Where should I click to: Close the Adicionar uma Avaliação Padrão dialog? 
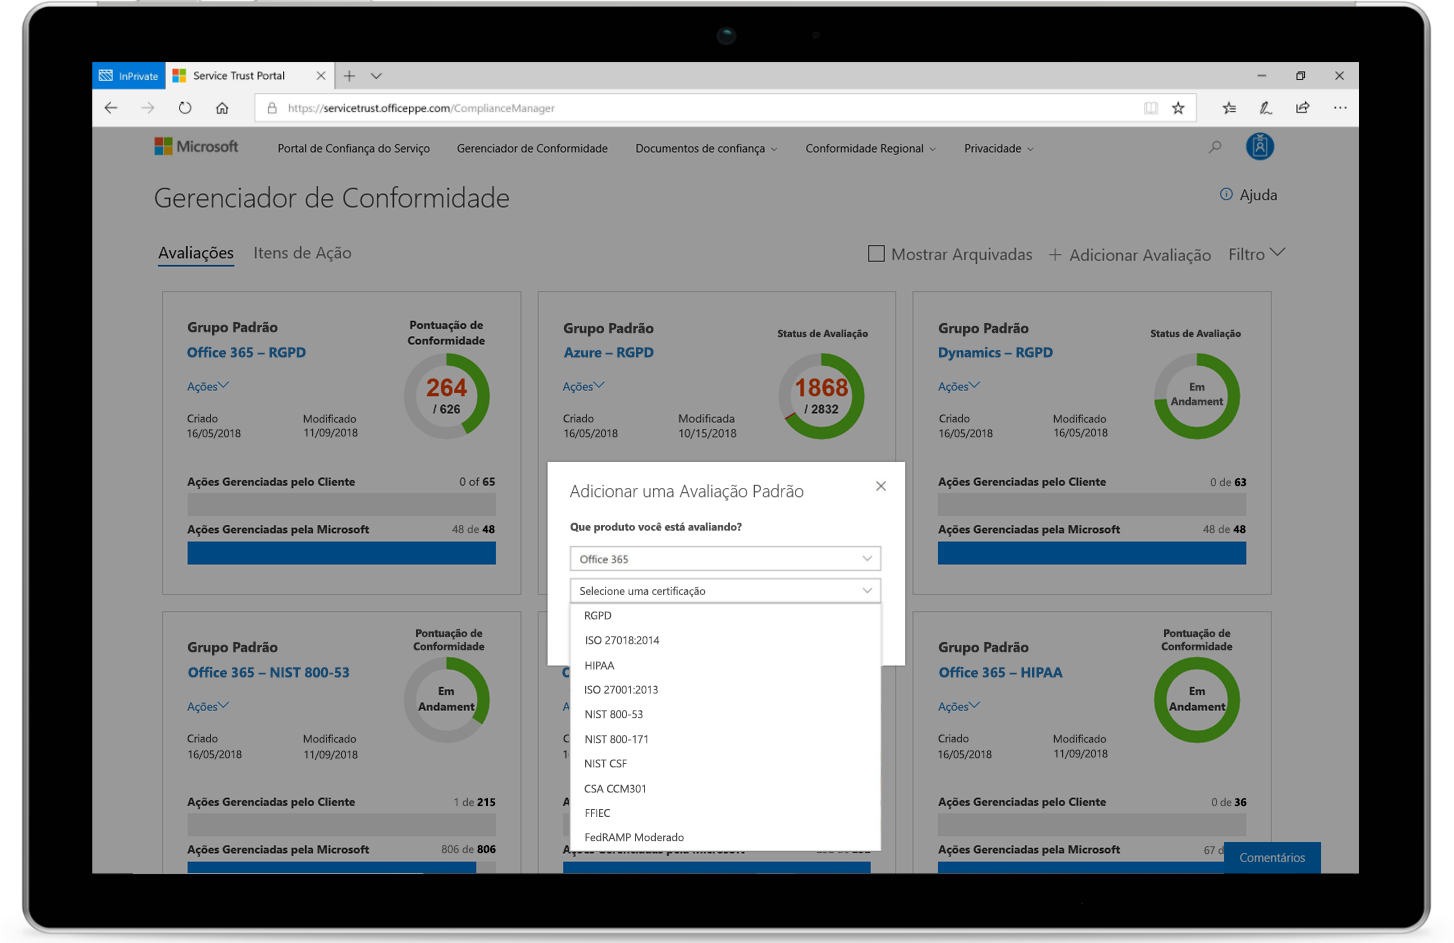point(881,486)
